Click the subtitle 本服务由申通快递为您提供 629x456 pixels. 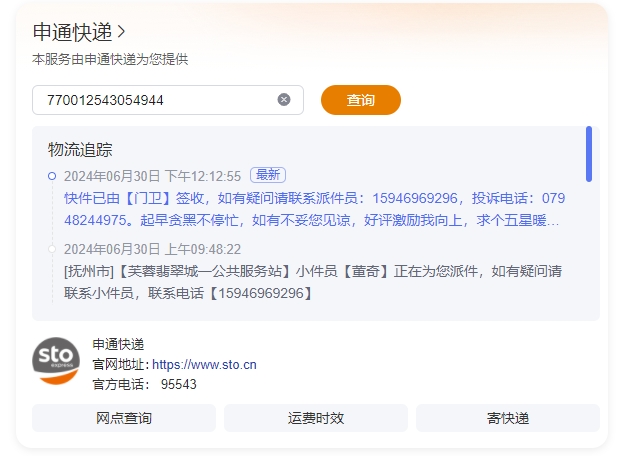tap(110, 59)
